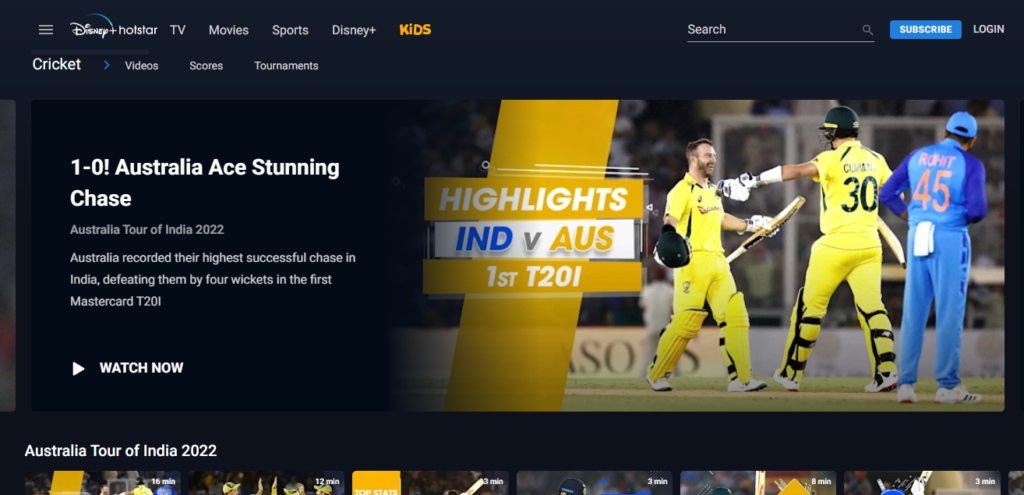The image size is (1024, 495).
Task: Go to Cricket Videos tab
Action: click(142, 66)
